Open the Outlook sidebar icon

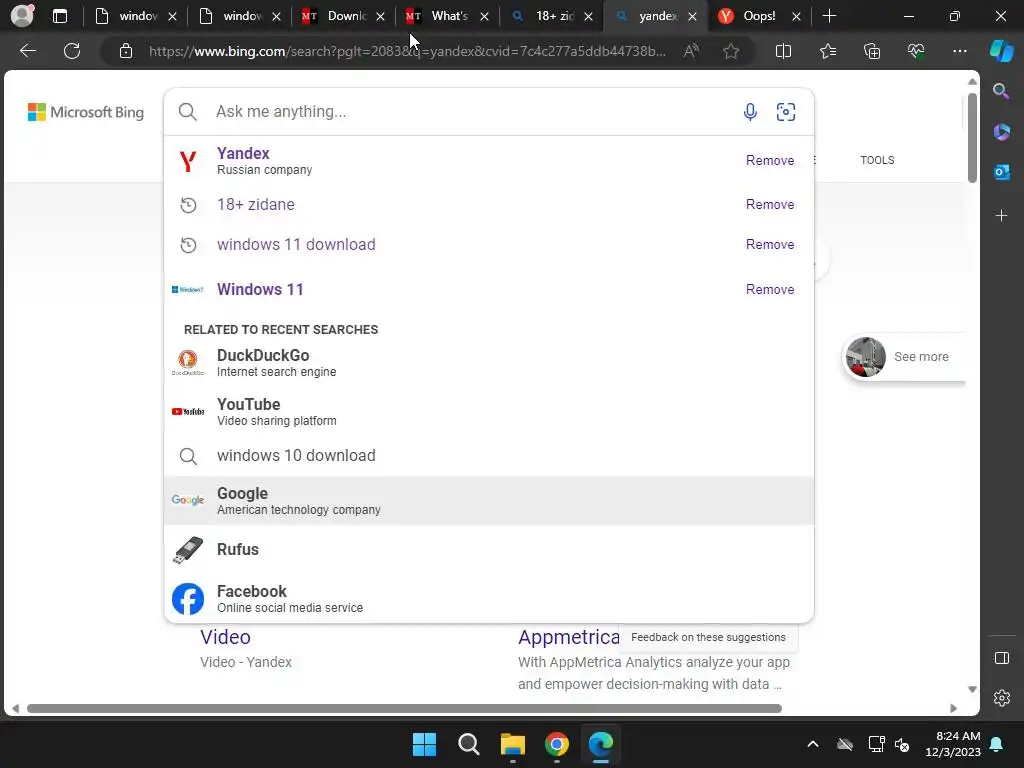coord(1001,172)
